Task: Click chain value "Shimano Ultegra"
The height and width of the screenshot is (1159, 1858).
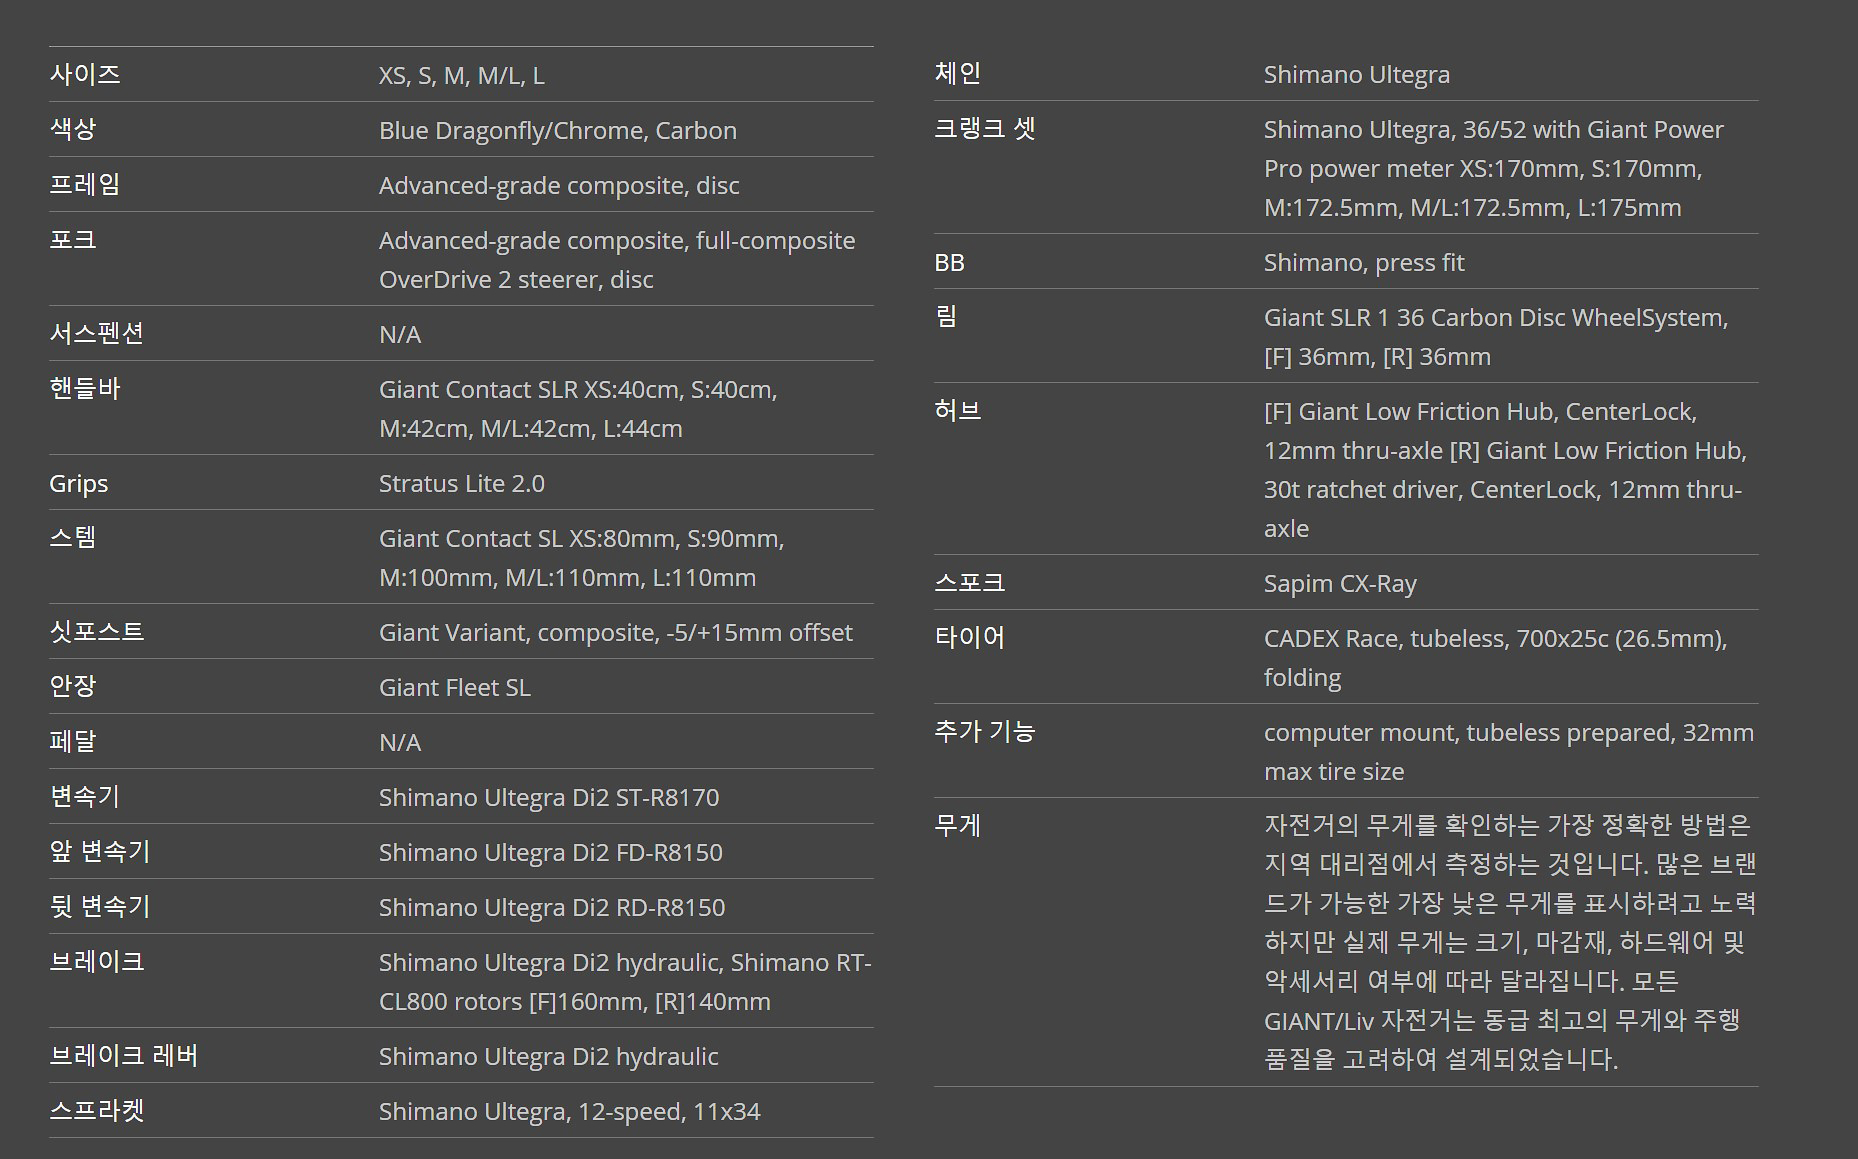Action: pyautogui.click(x=1356, y=75)
